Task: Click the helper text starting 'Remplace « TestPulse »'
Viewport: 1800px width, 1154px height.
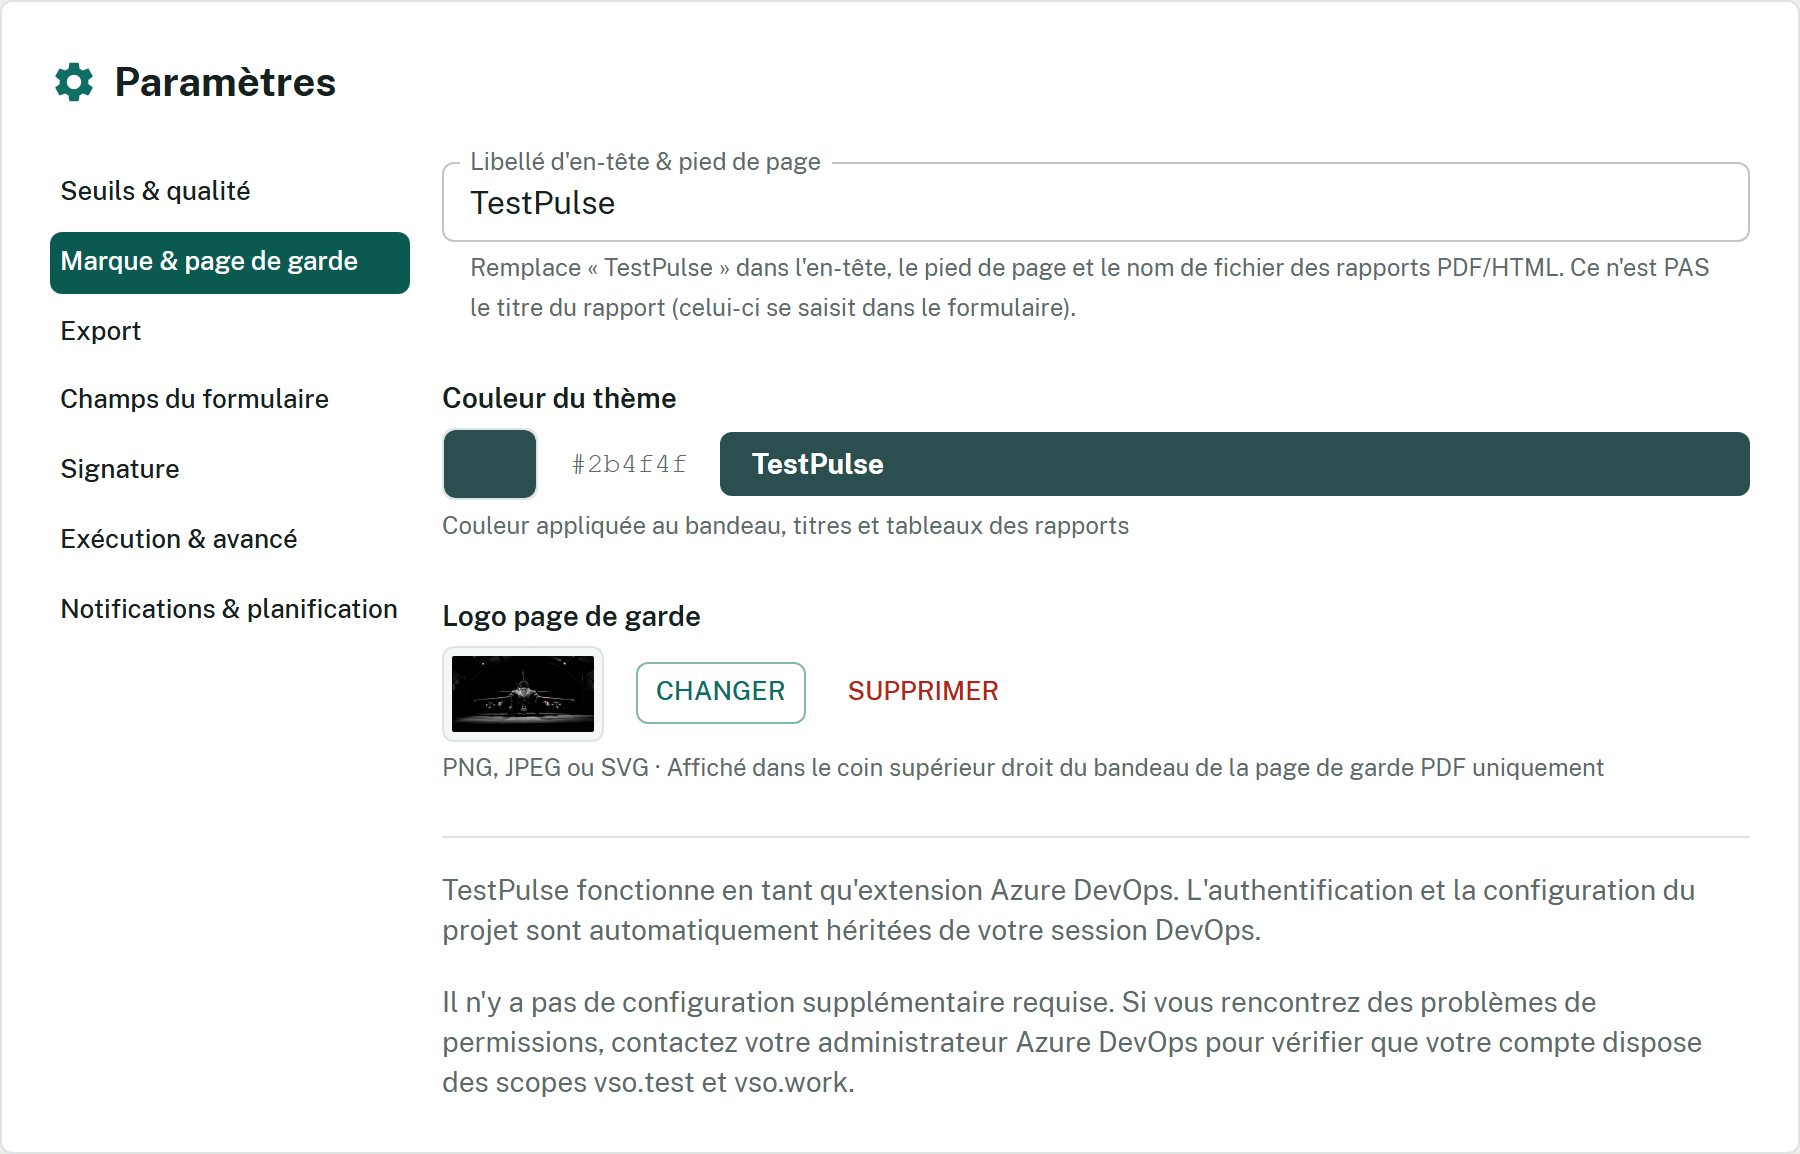Action: click(x=1090, y=288)
